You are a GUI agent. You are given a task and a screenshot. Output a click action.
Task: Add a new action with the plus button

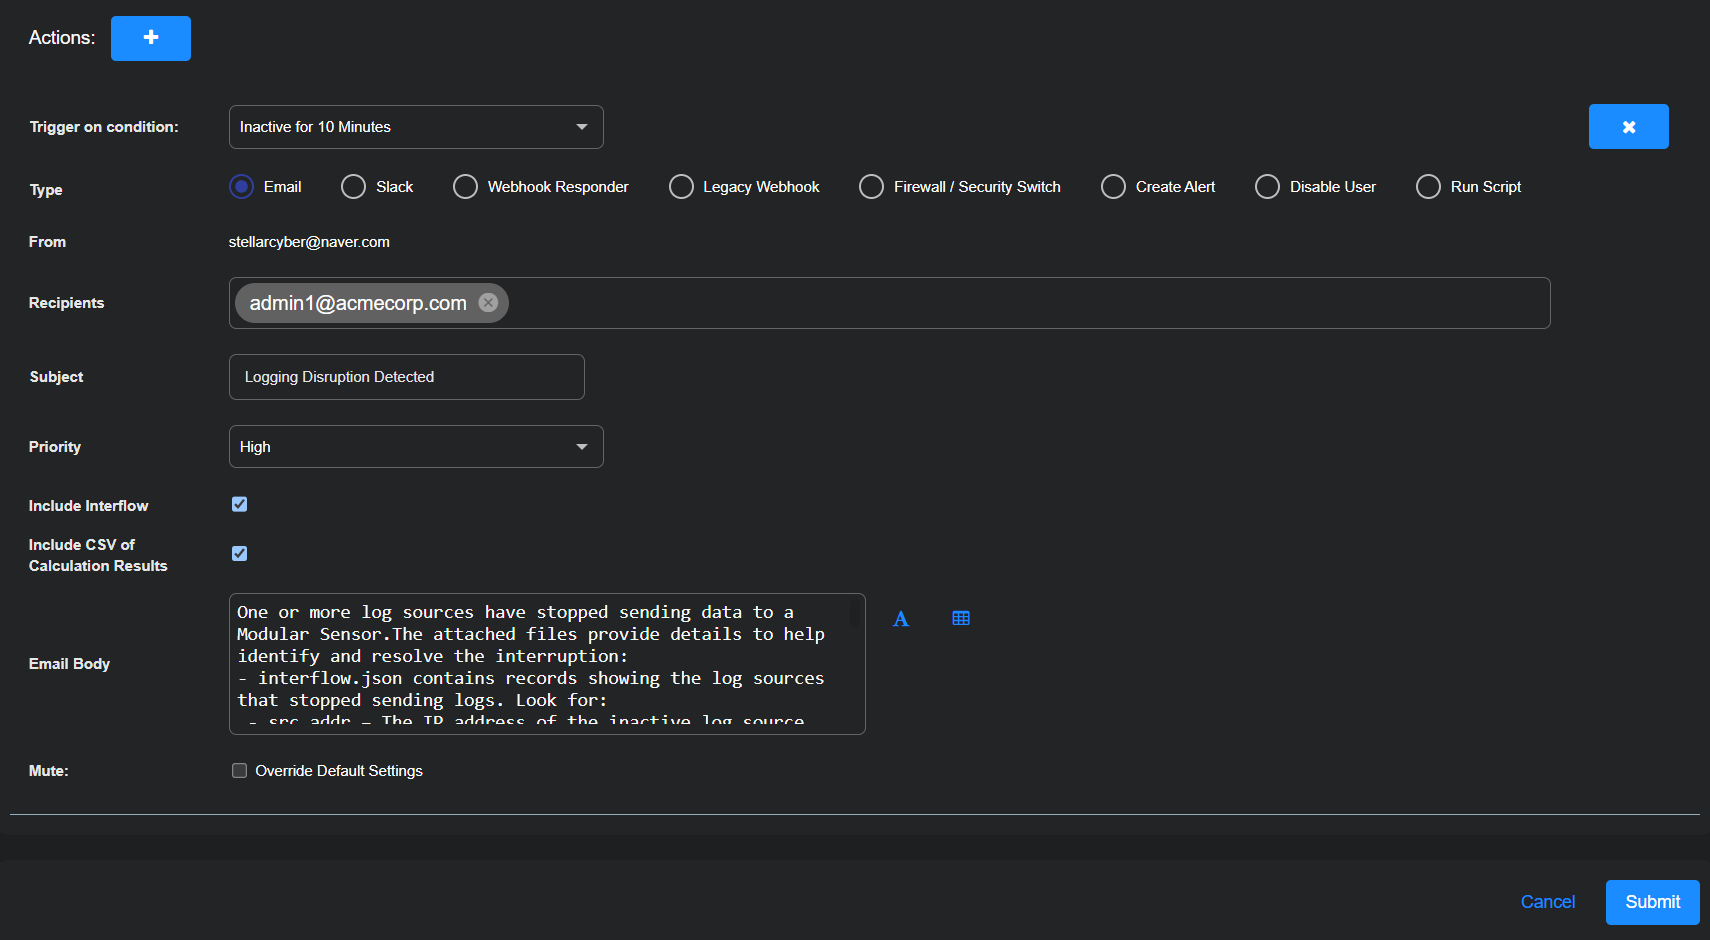point(150,38)
